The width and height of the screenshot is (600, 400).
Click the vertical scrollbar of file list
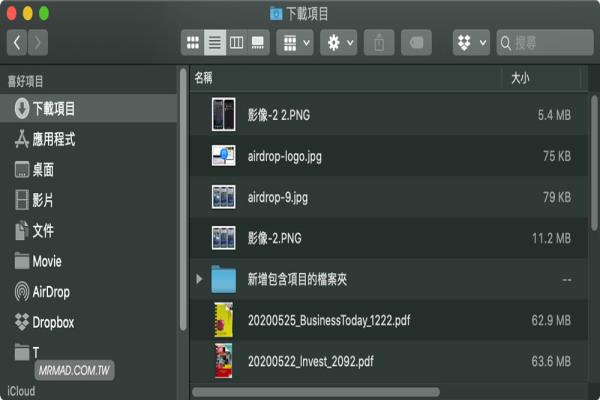click(594, 163)
